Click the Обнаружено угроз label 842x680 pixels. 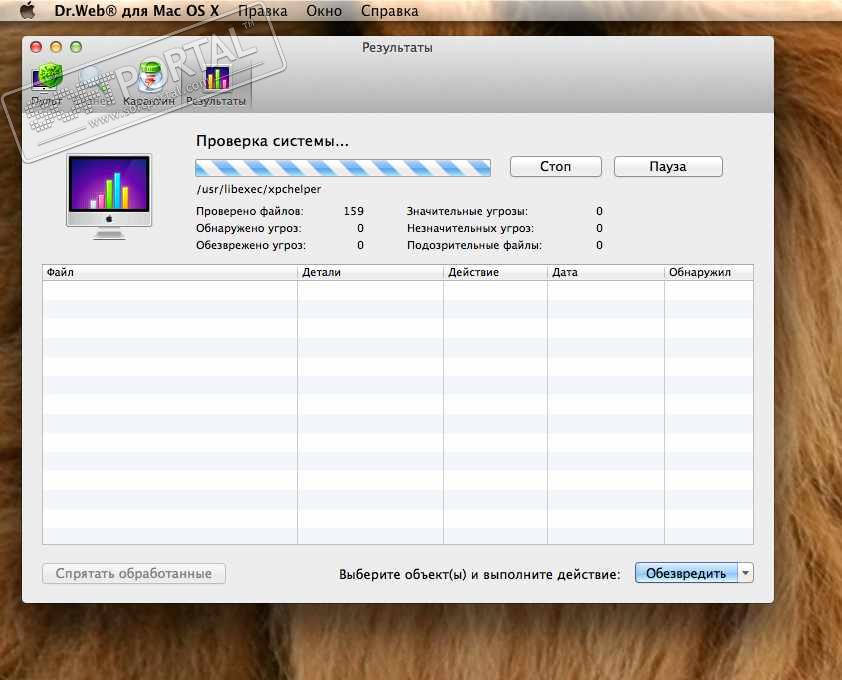tap(249, 228)
